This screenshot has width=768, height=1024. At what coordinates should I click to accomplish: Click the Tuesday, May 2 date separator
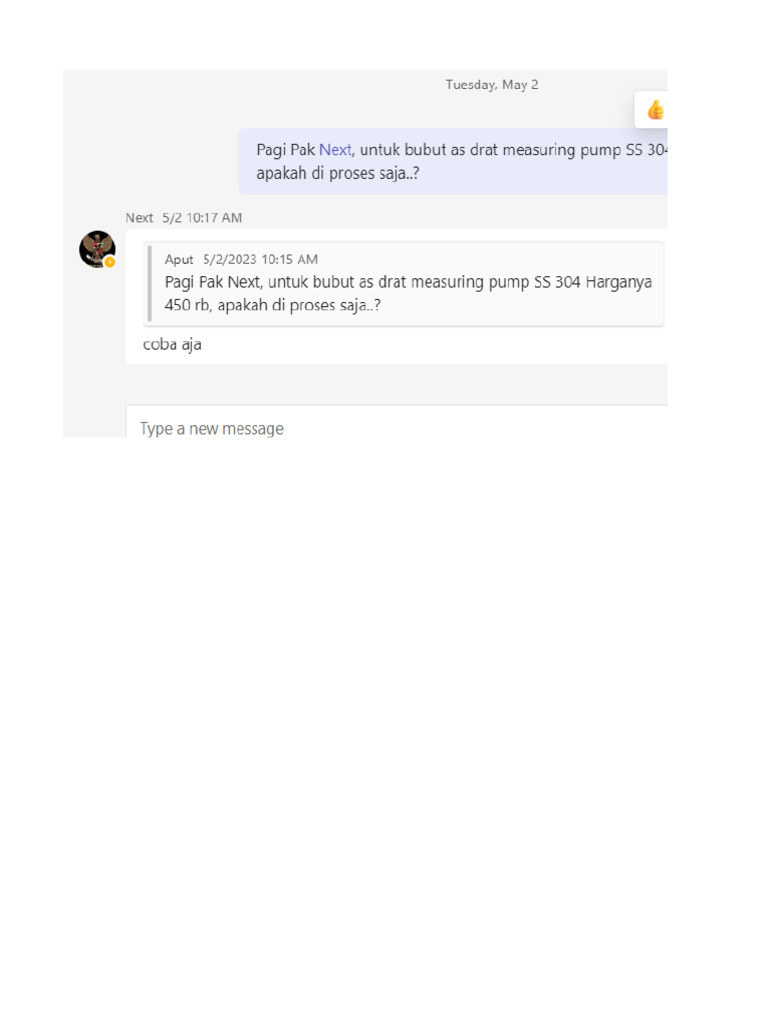pos(492,85)
